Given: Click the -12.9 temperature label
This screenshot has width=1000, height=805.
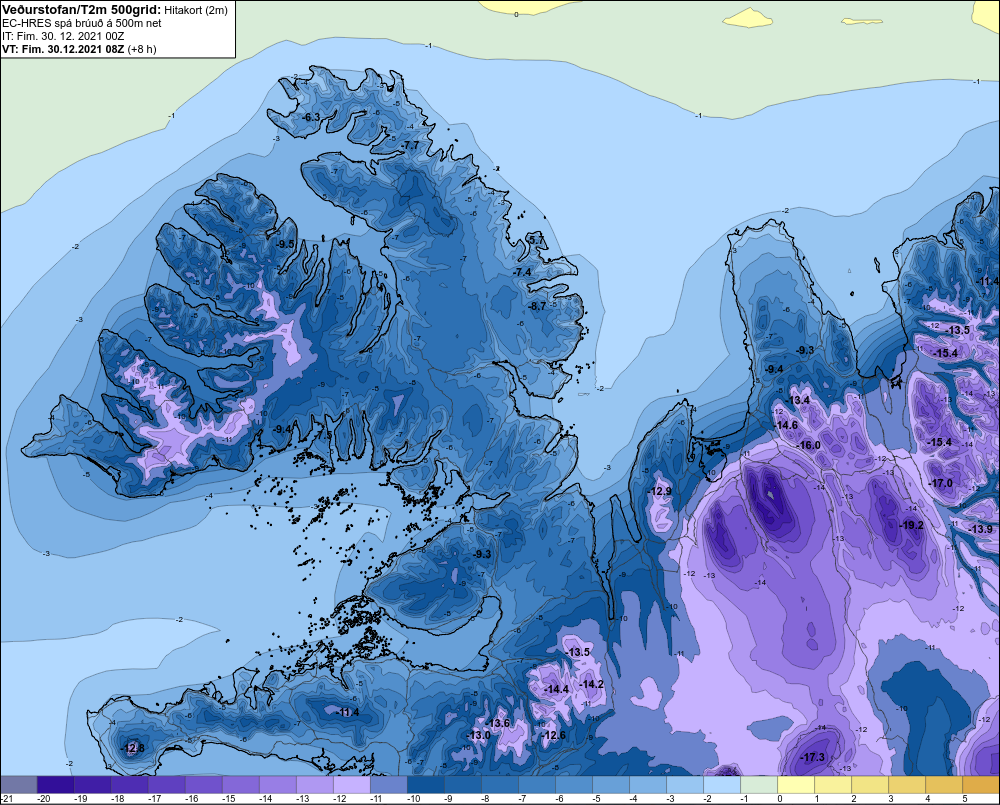Looking at the screenshot, I should coord(659,491).
